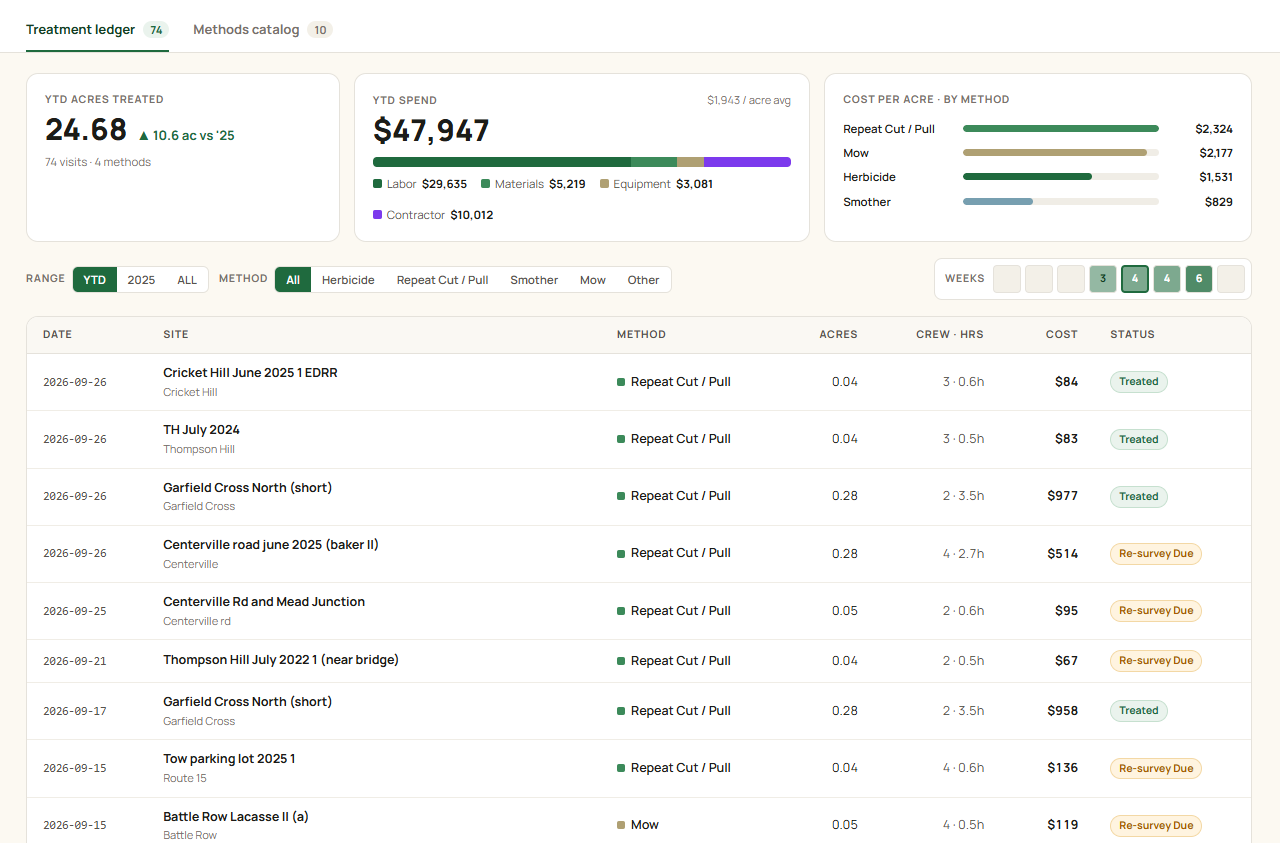Click the week cell showing 6
Viewport: 1280px width, 843px height.
[1199, 279]
